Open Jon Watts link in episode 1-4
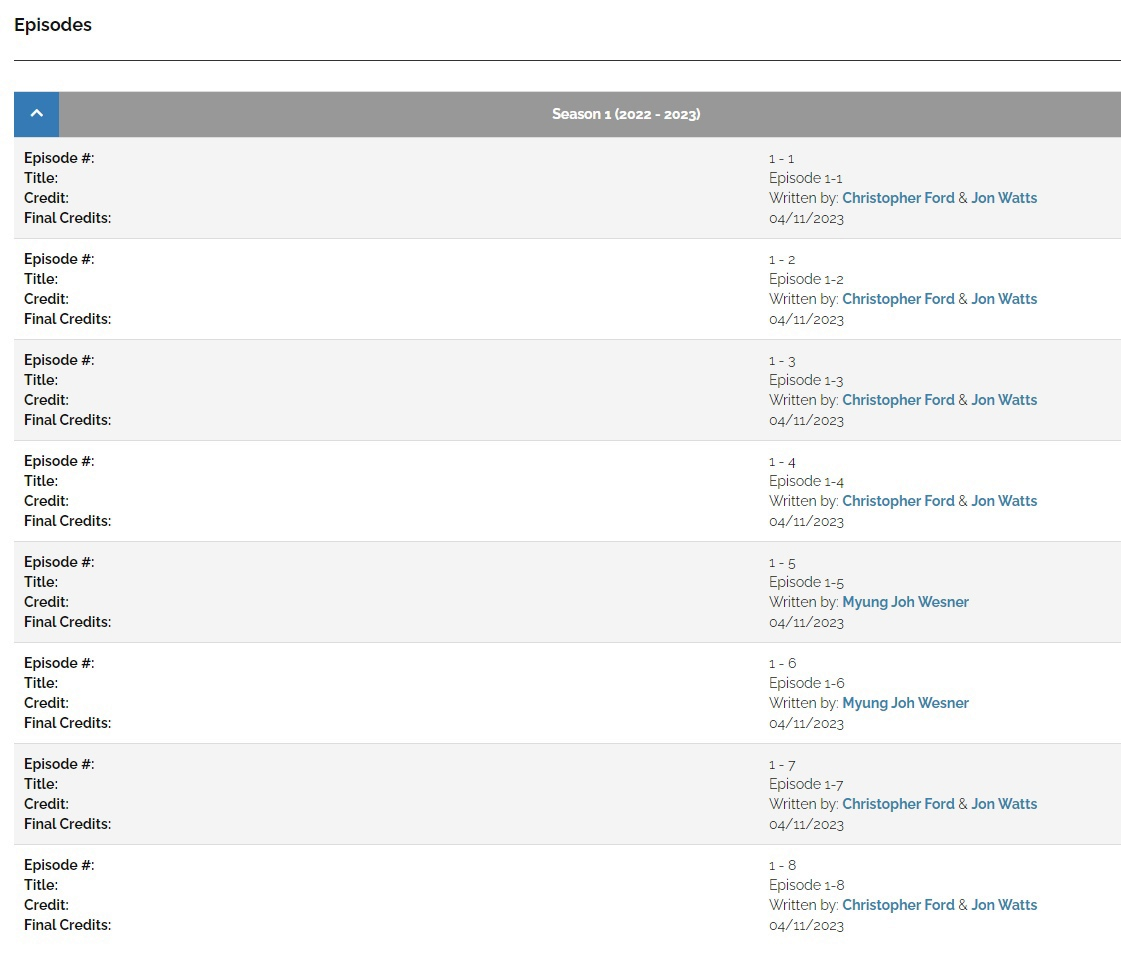Screen dimensions: 1121x973 coord(1004,500)
